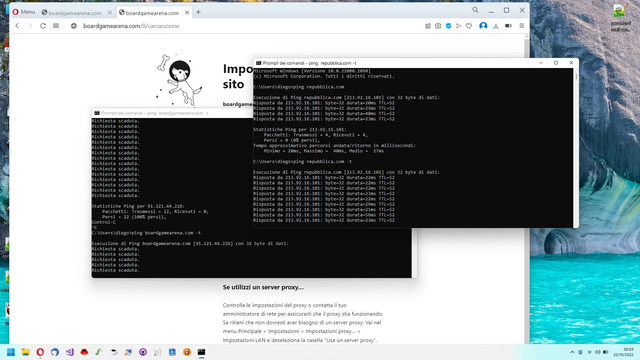Open the tab search magnifier

pos(476,10)
